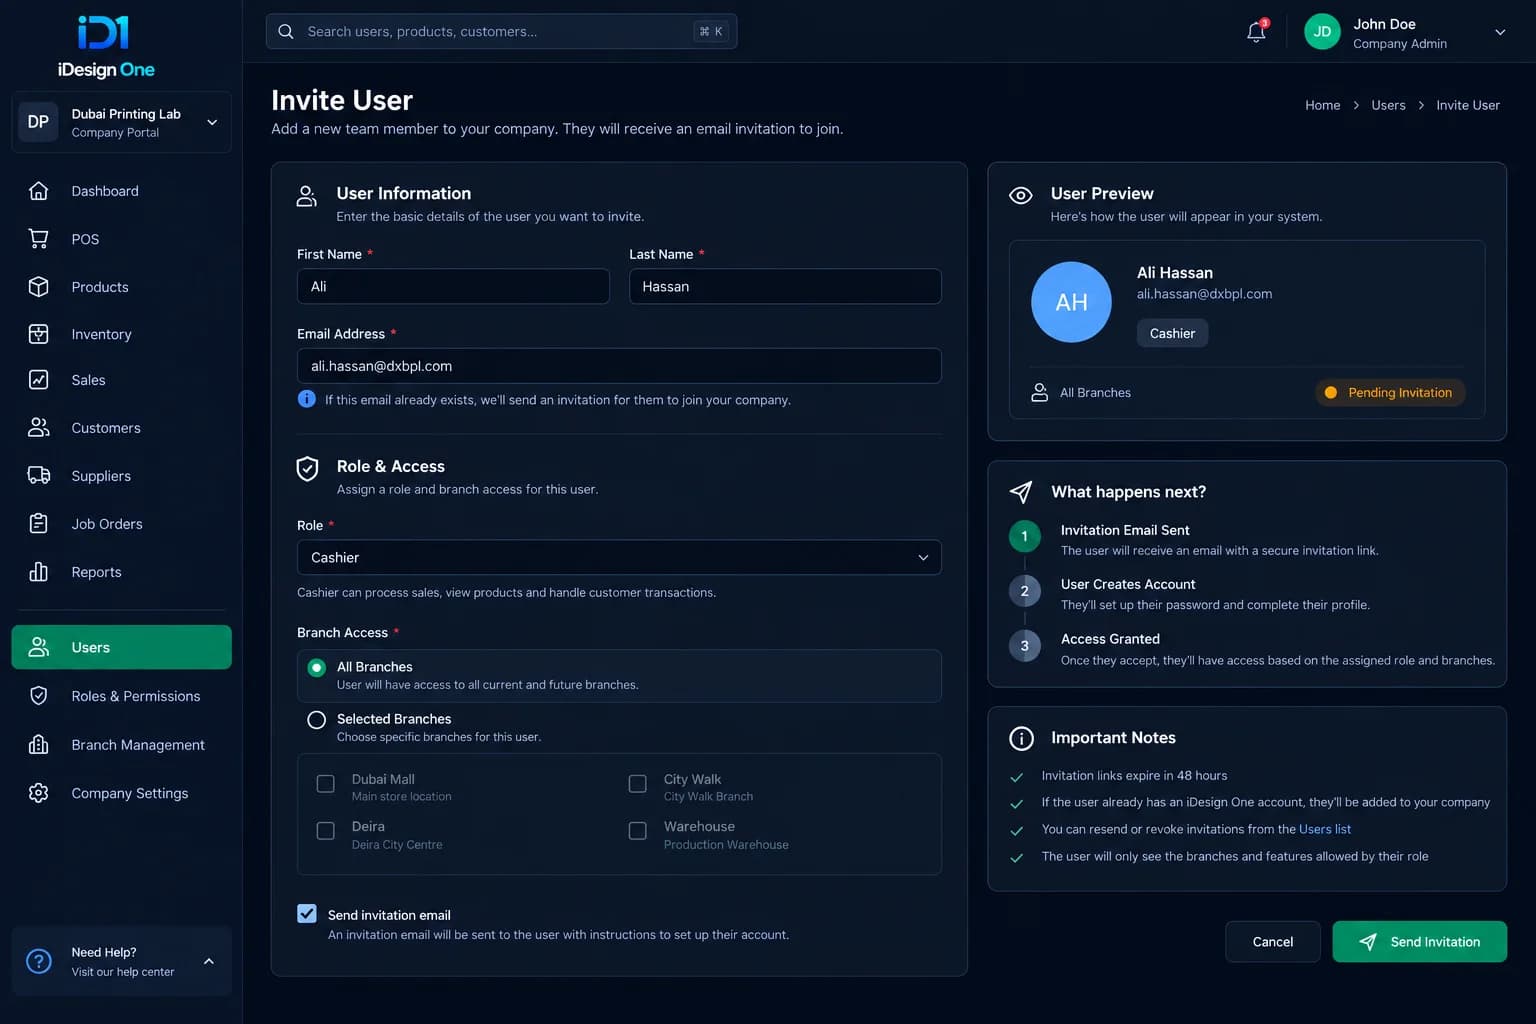Click the Role & Access shield icon
This screenshot has height=1024, width=1536.
[x=308, y=468]
